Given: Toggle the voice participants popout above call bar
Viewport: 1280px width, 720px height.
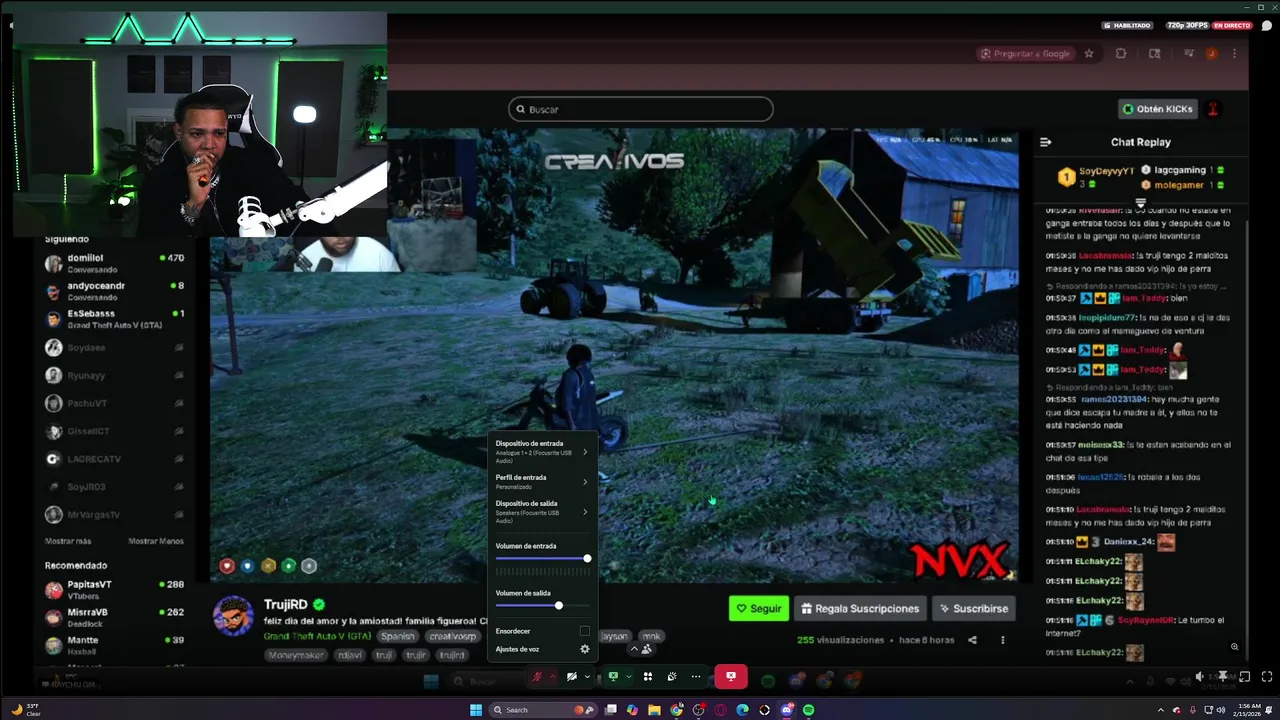Looking at the screenshot, I should 640,649.
